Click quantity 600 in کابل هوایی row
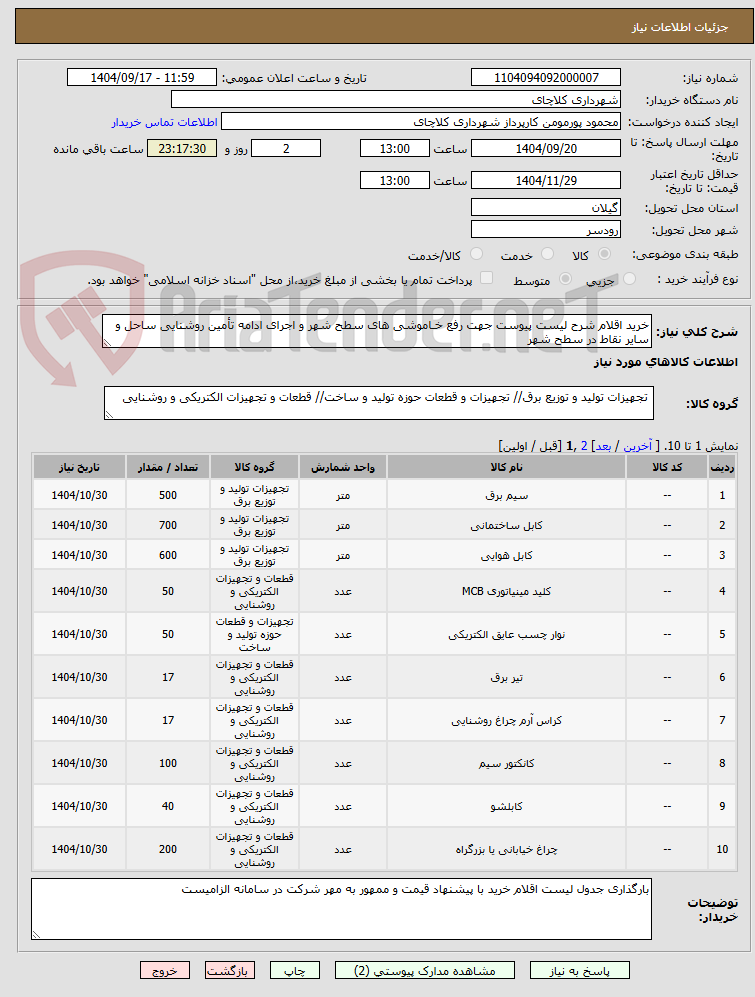This screenshot has width=755, height=997. 168,555
